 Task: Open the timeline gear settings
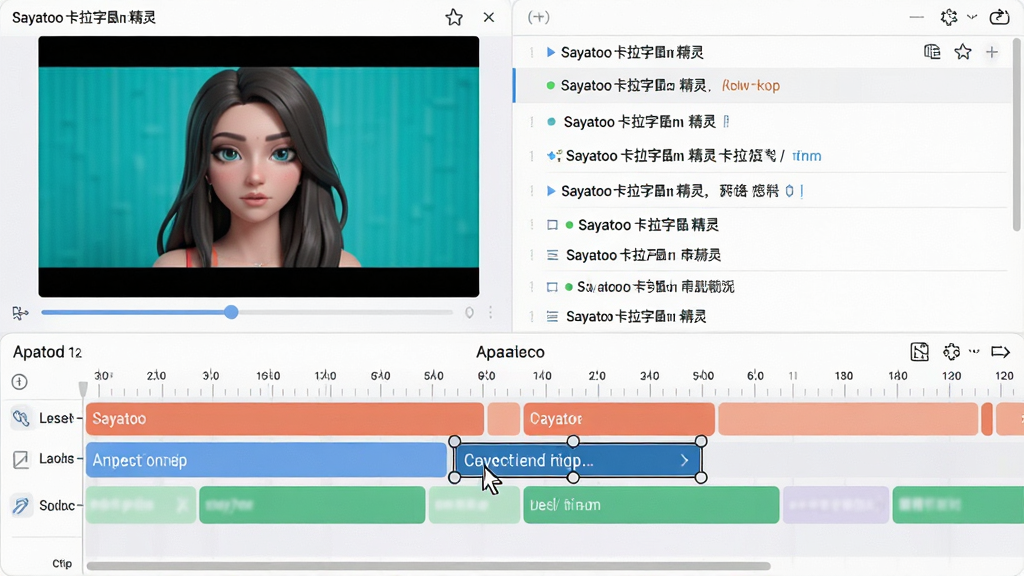(x=952, y=352)
